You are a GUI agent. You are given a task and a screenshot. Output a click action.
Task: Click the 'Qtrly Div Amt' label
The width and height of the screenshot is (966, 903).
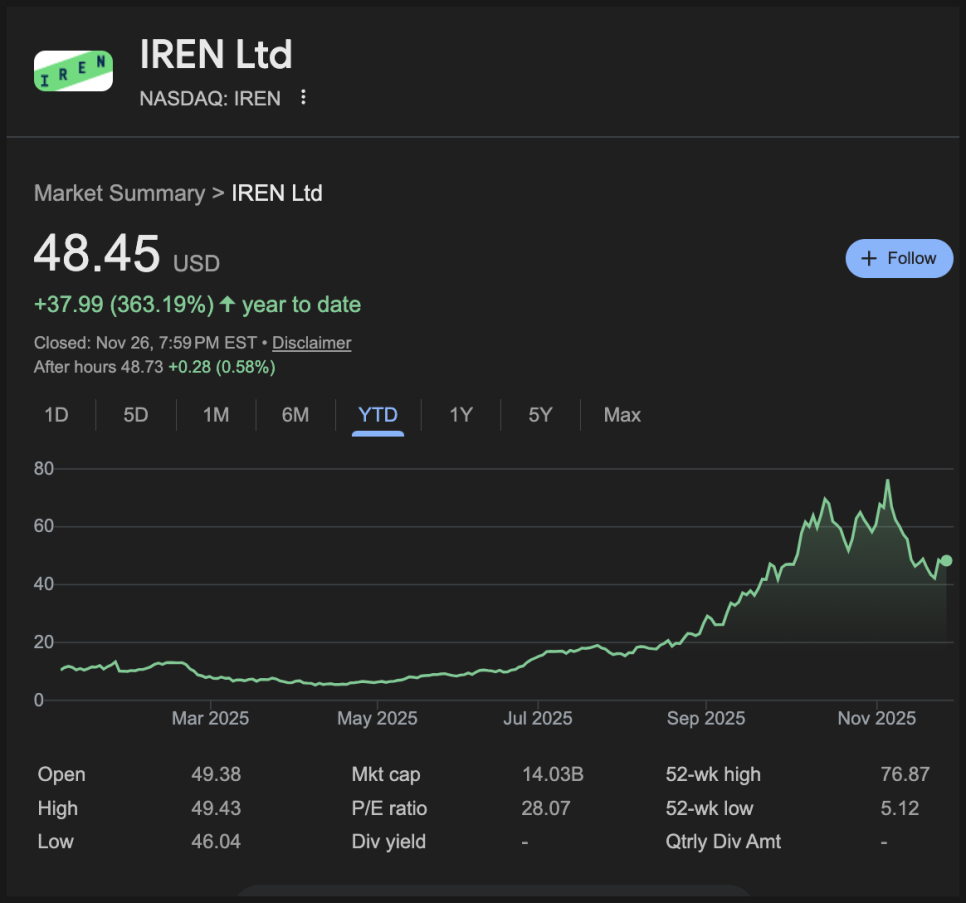coord(723,841)
